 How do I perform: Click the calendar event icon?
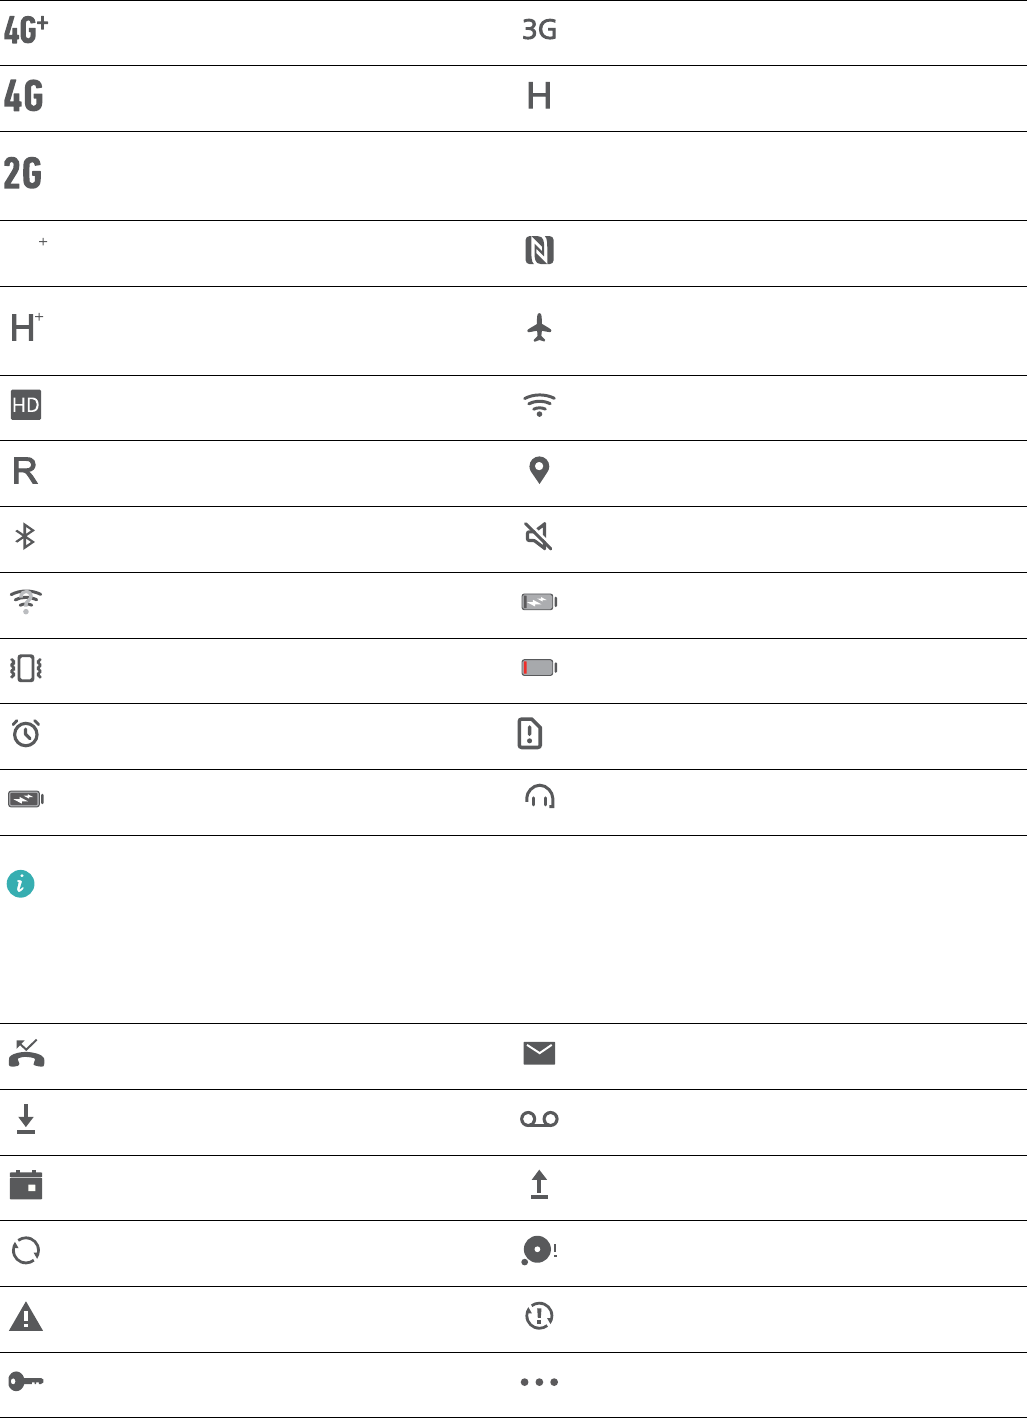(x=26, y=1185)
